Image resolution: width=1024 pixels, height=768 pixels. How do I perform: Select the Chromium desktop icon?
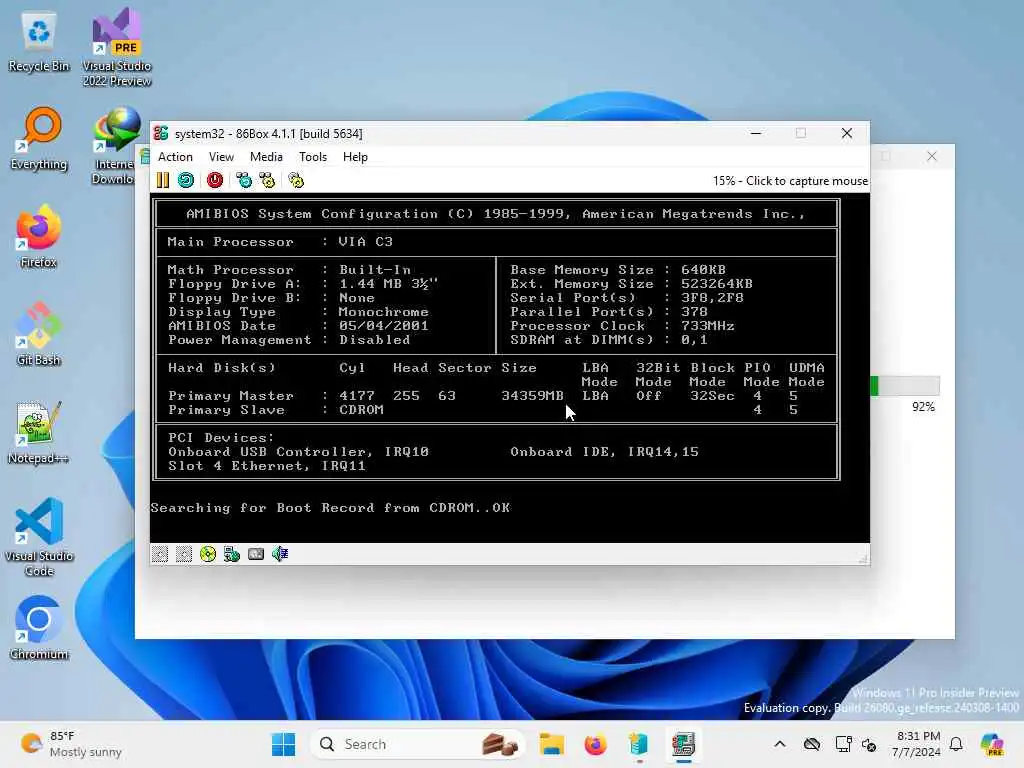39,629
